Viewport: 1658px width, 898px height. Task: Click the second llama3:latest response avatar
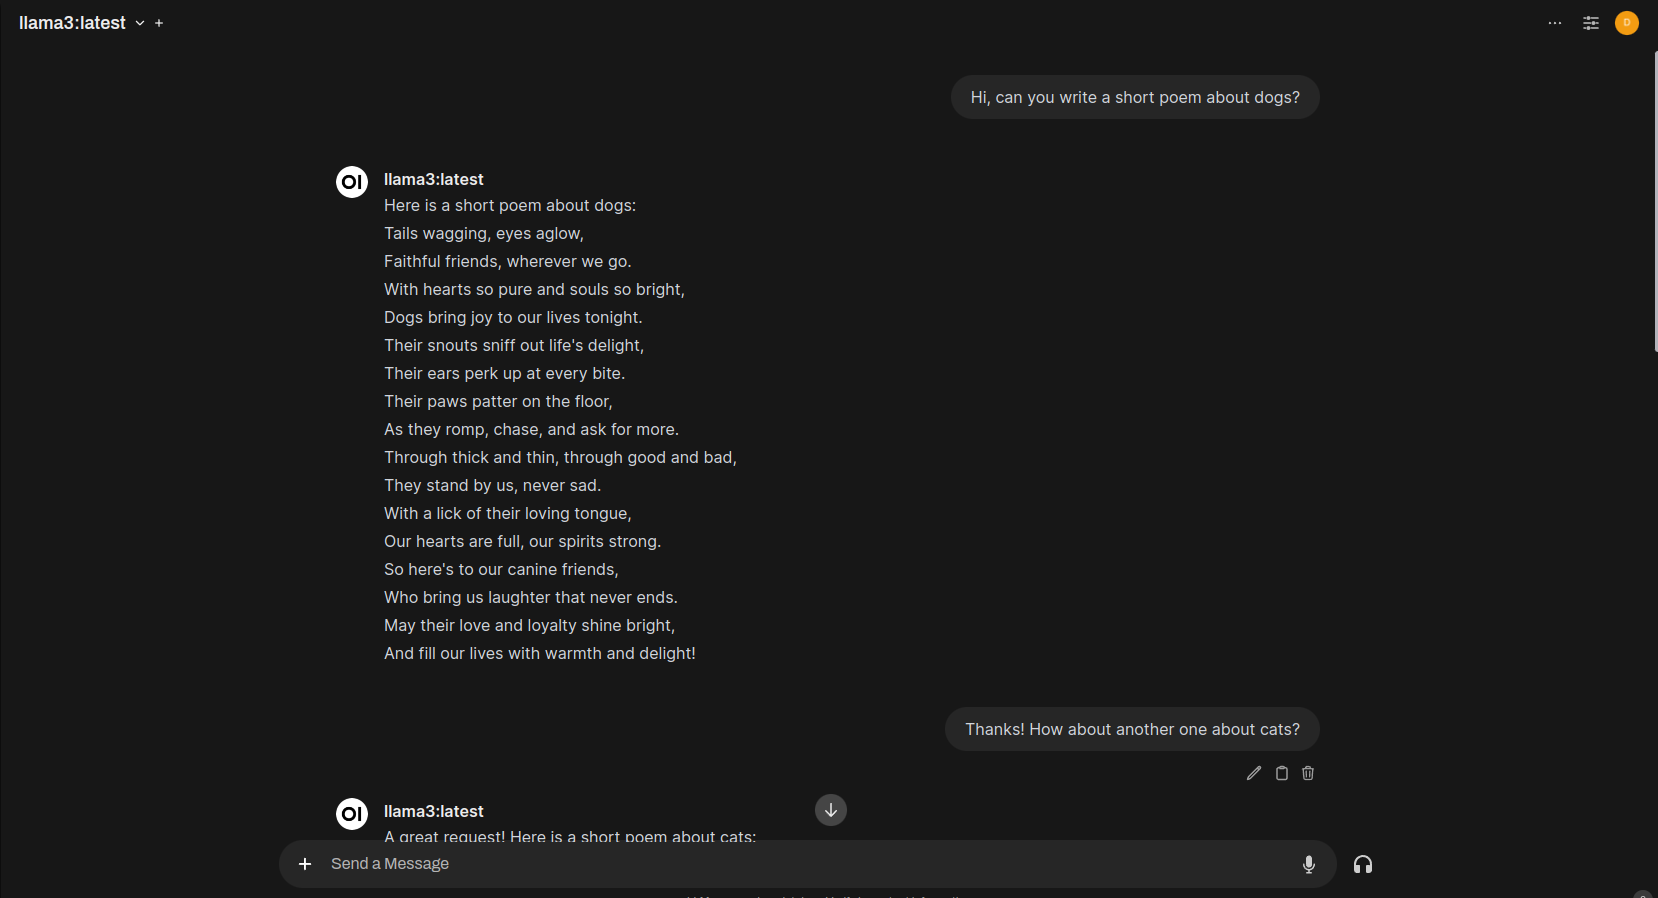(x=352, y=814)
